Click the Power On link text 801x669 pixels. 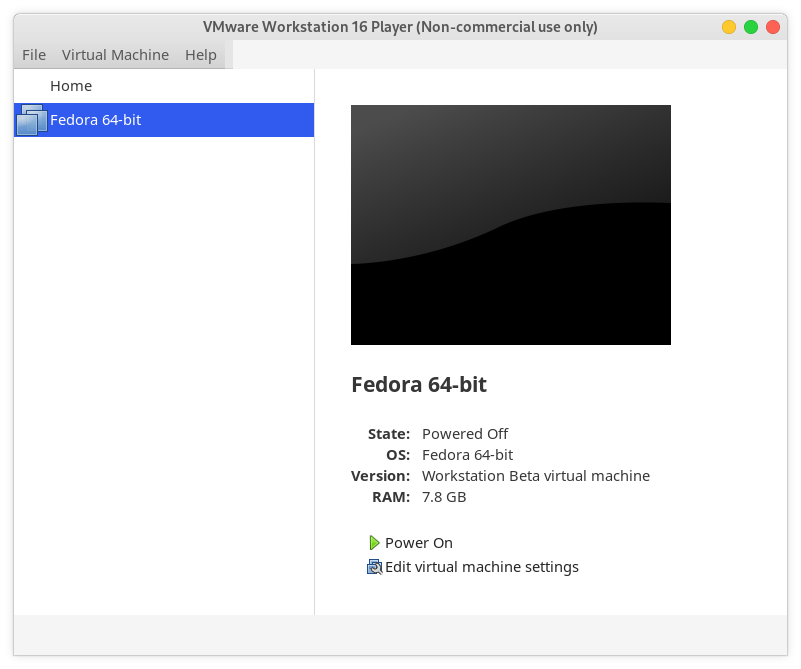pyautogui.click(x=419, y=543)
